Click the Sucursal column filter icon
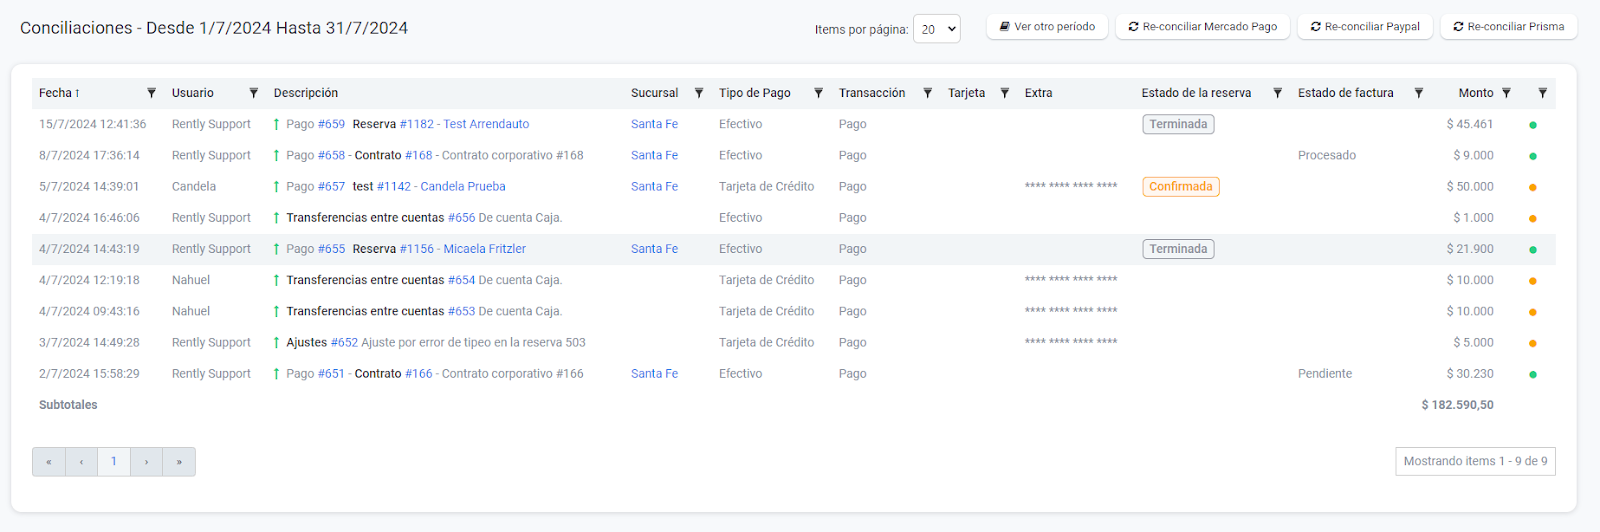This screenshot has height=532, width=1600. point(699,93)
